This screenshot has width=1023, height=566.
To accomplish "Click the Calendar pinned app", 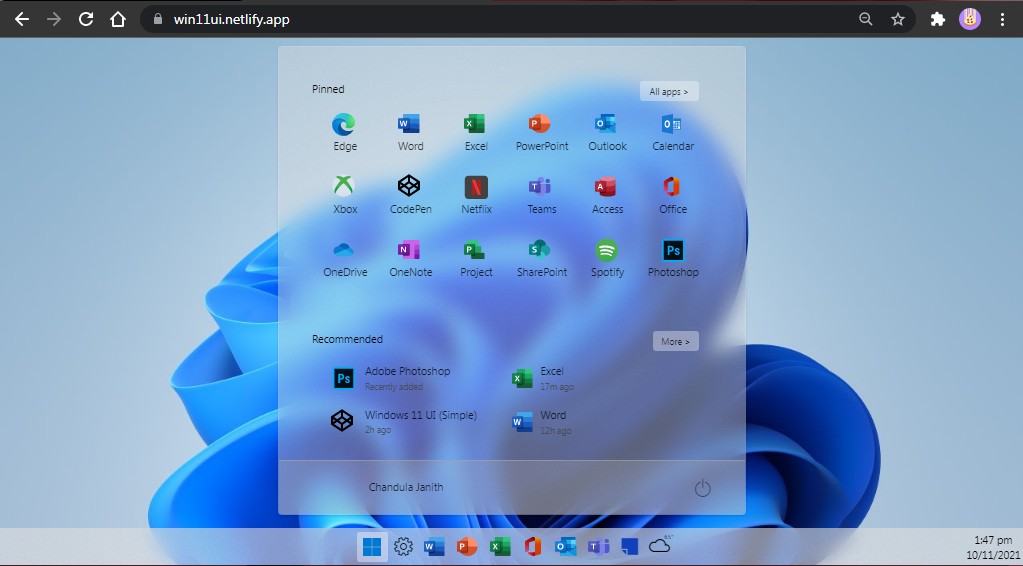I will tap(673, 133).
